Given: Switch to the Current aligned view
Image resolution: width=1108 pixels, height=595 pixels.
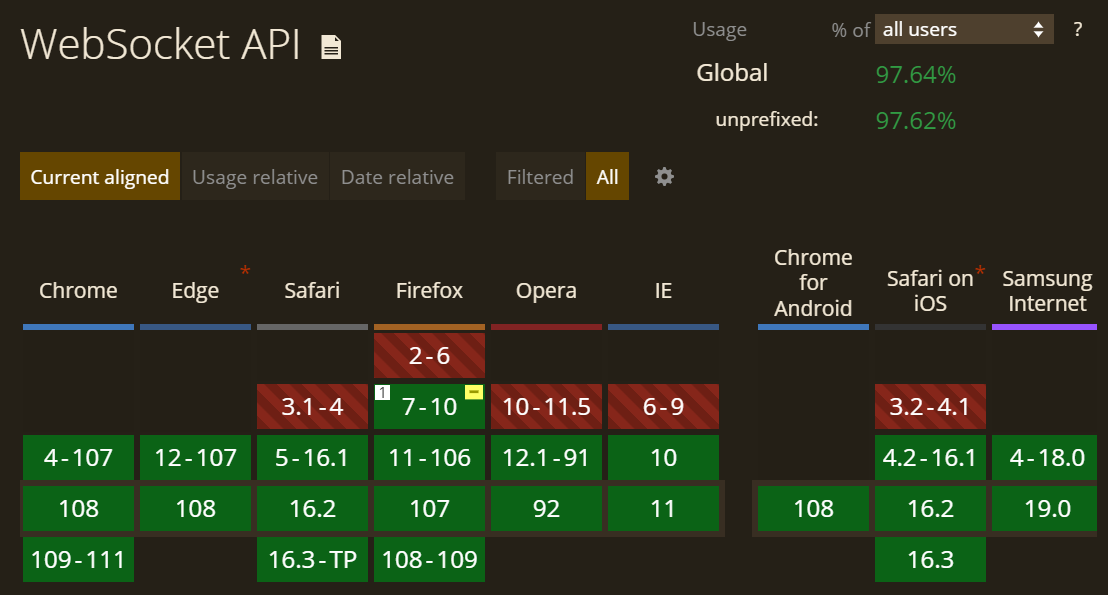Looking at the screenshot, I should (x=100, y=176).
